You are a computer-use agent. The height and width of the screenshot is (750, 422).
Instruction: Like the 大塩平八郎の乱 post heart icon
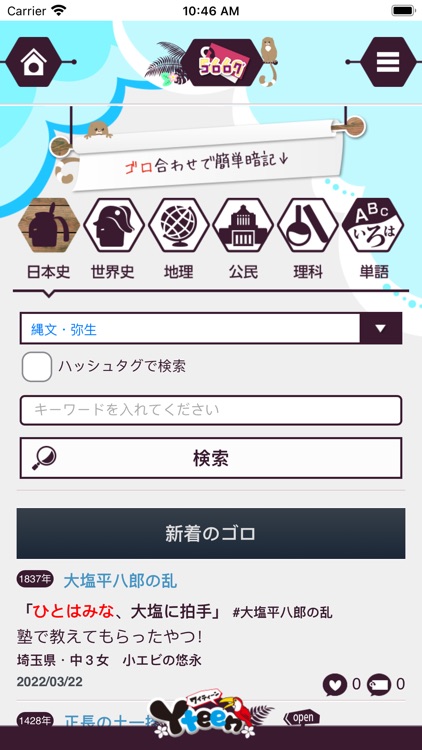tap(335, 685)
